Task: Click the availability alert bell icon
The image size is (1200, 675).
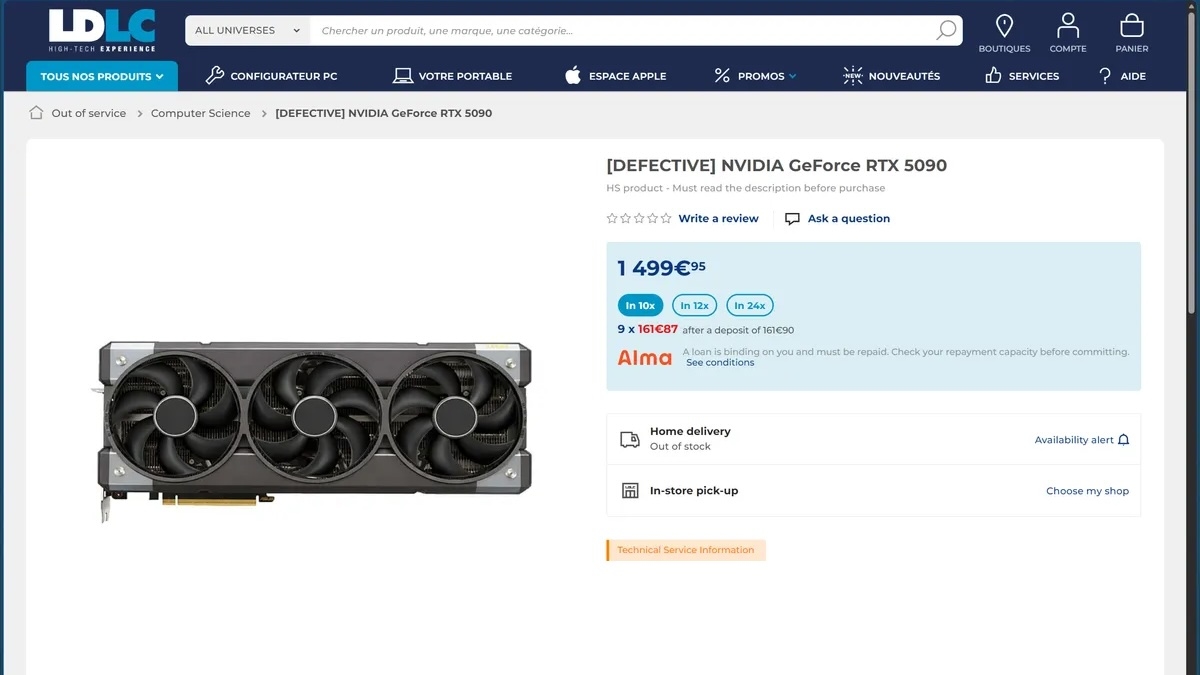Action: pyautogui.click(x=1123, y=440)
